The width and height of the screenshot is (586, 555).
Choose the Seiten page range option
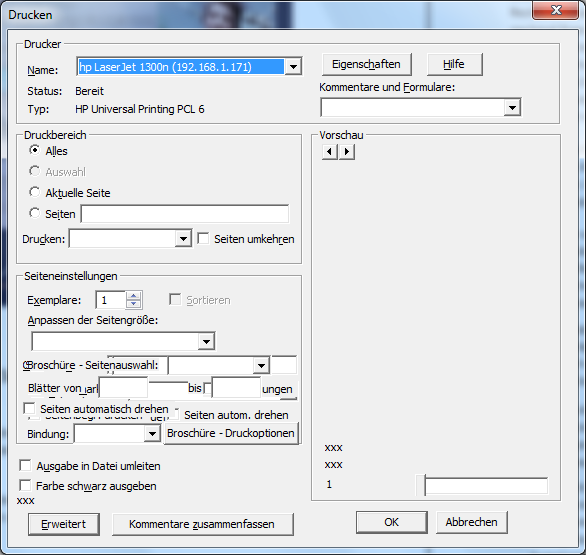coord(34,213)
